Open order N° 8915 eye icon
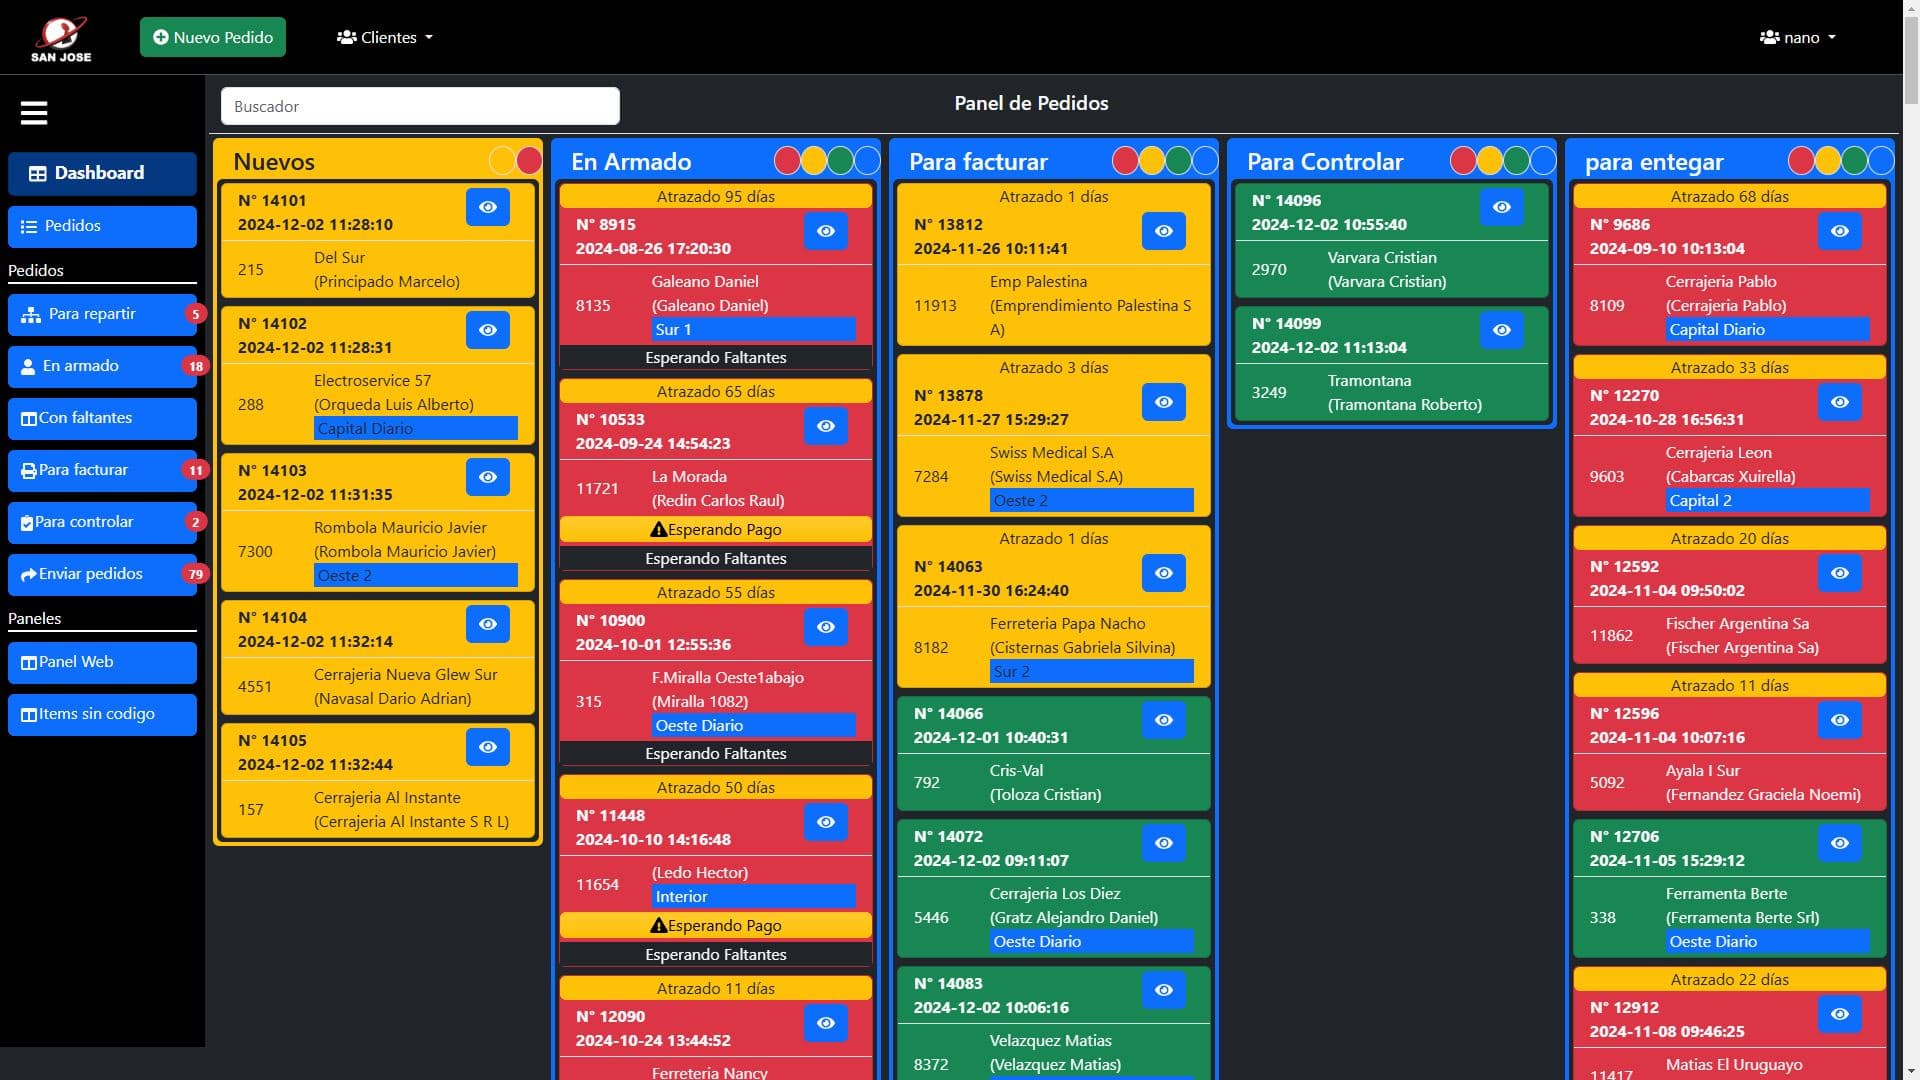 click(826, 231)
